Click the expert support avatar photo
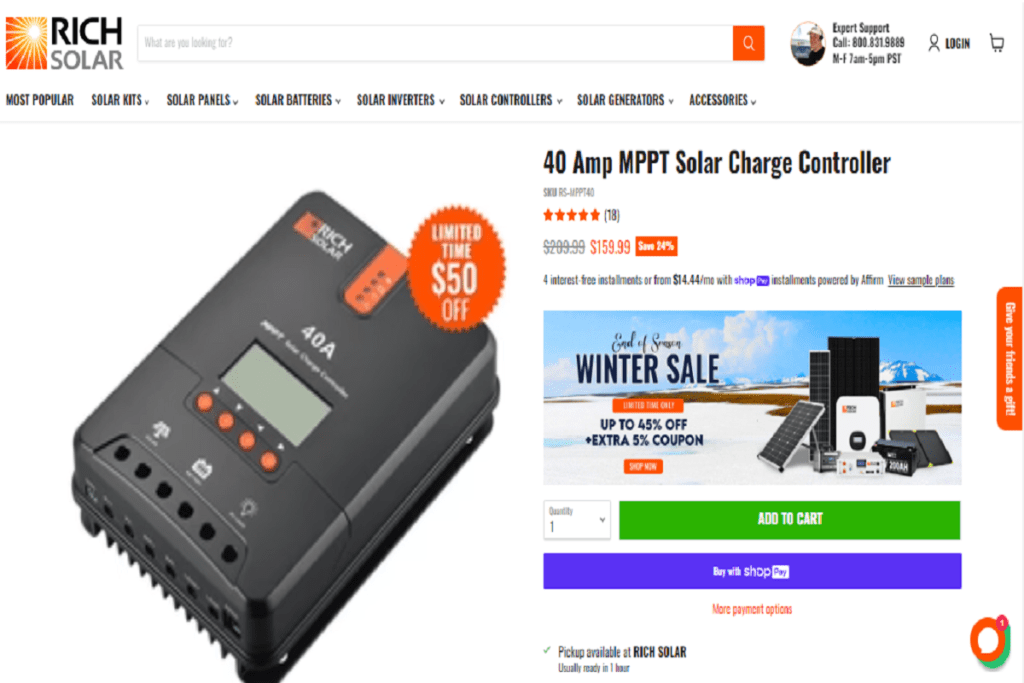 (808, 44)
